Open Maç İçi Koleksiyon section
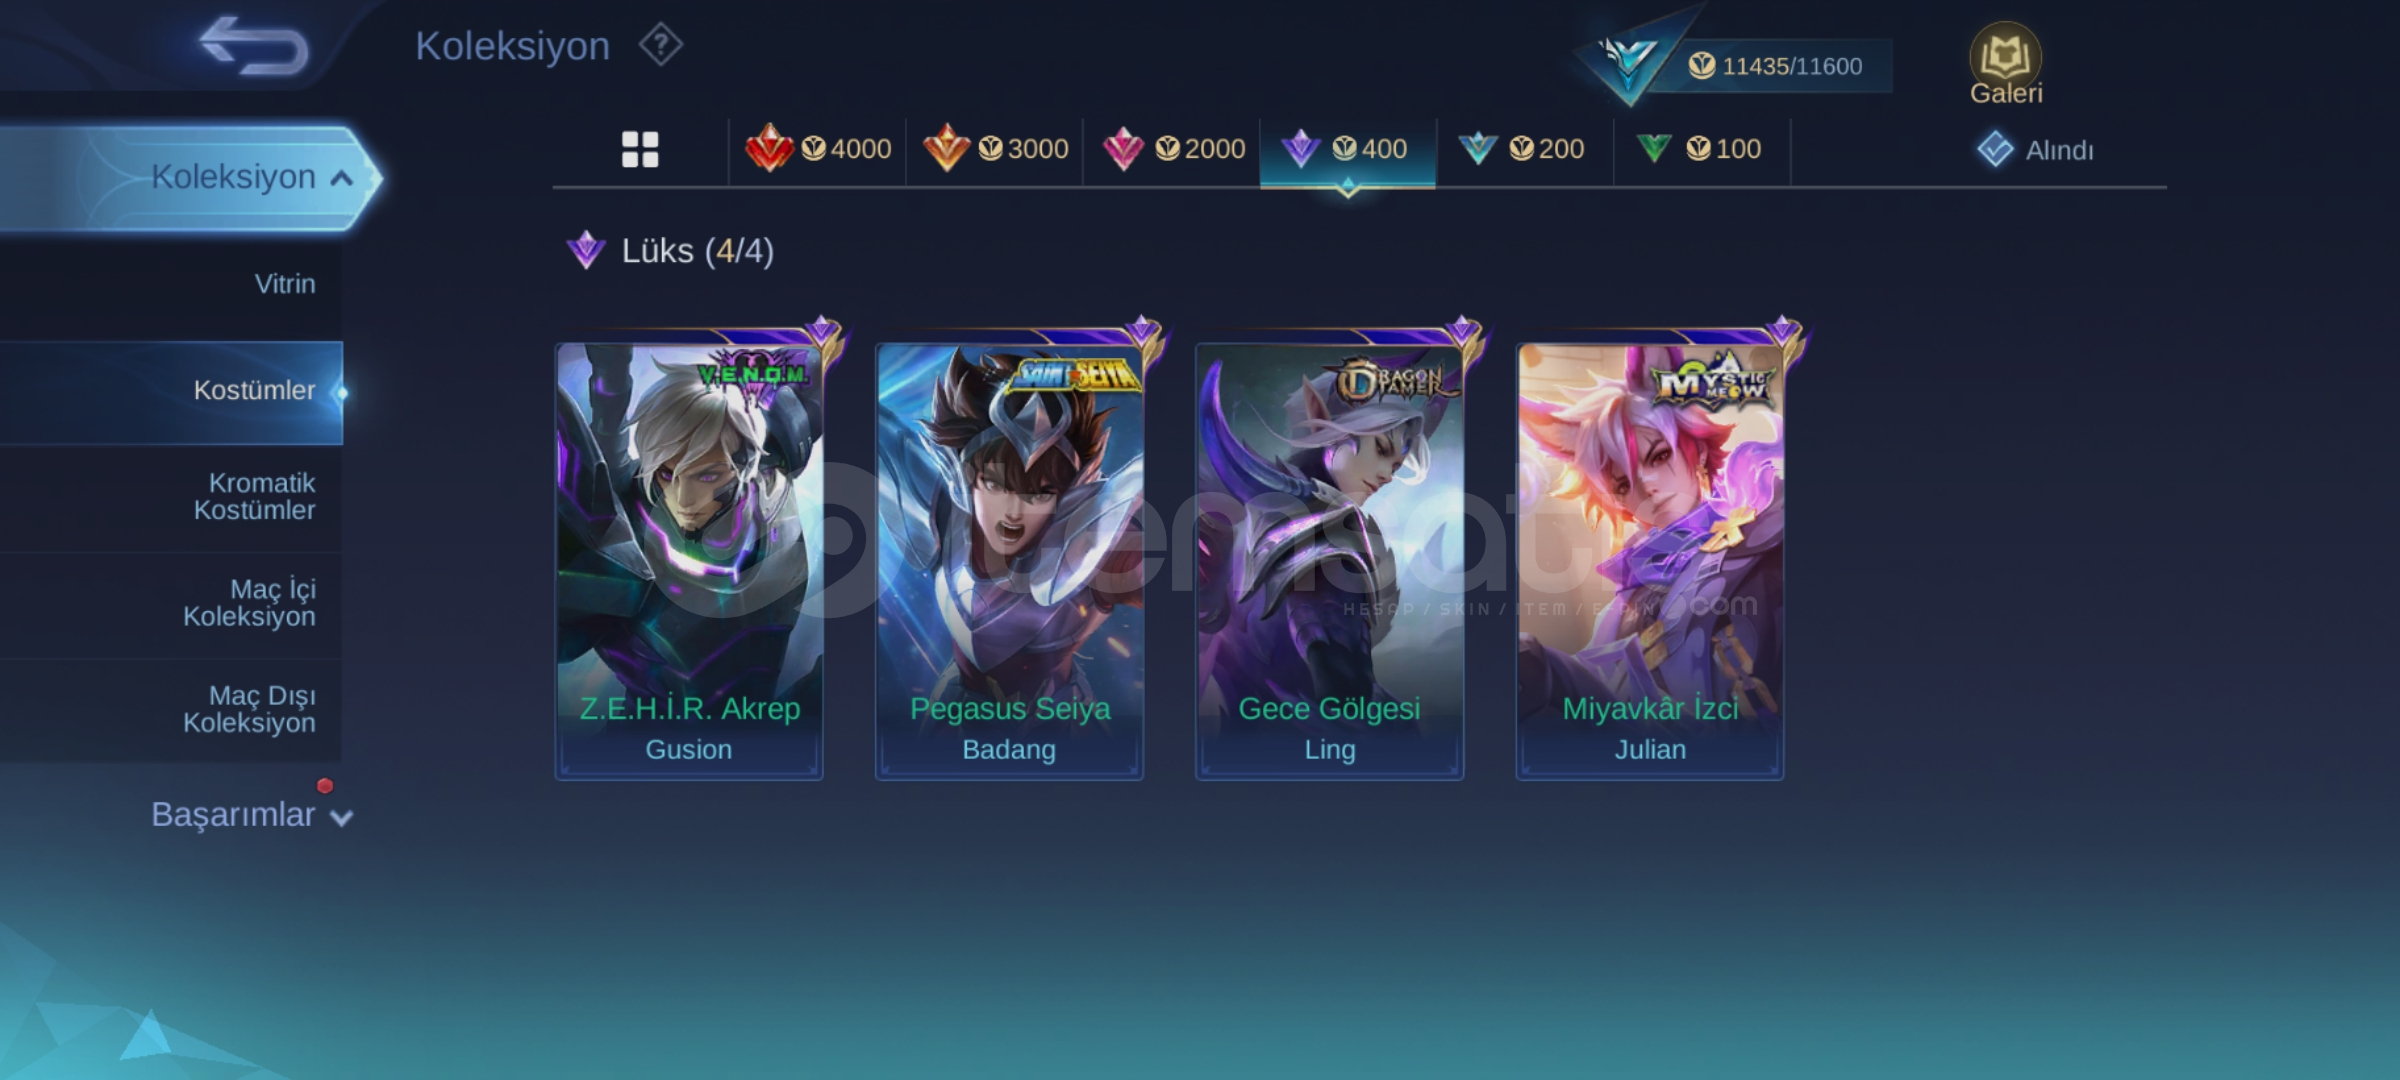 pyautogui.click(x=171, y=603)
